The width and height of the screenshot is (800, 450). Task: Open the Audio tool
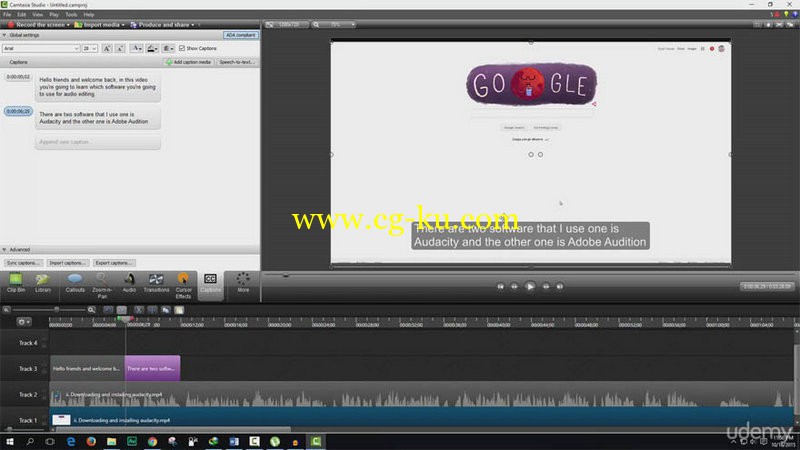[x=129, y=283]
